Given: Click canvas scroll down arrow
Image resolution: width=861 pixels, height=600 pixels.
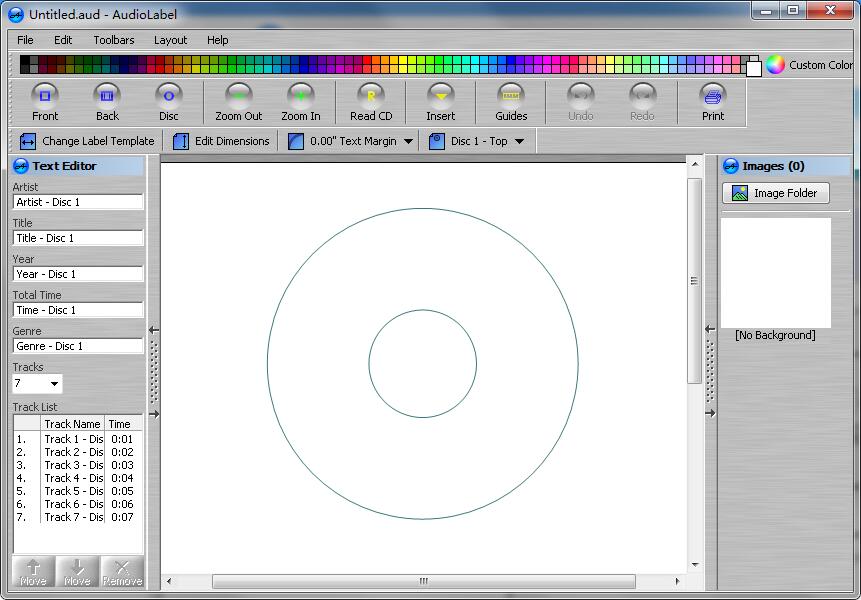Looking at the screenshot, I should [695, 564].
